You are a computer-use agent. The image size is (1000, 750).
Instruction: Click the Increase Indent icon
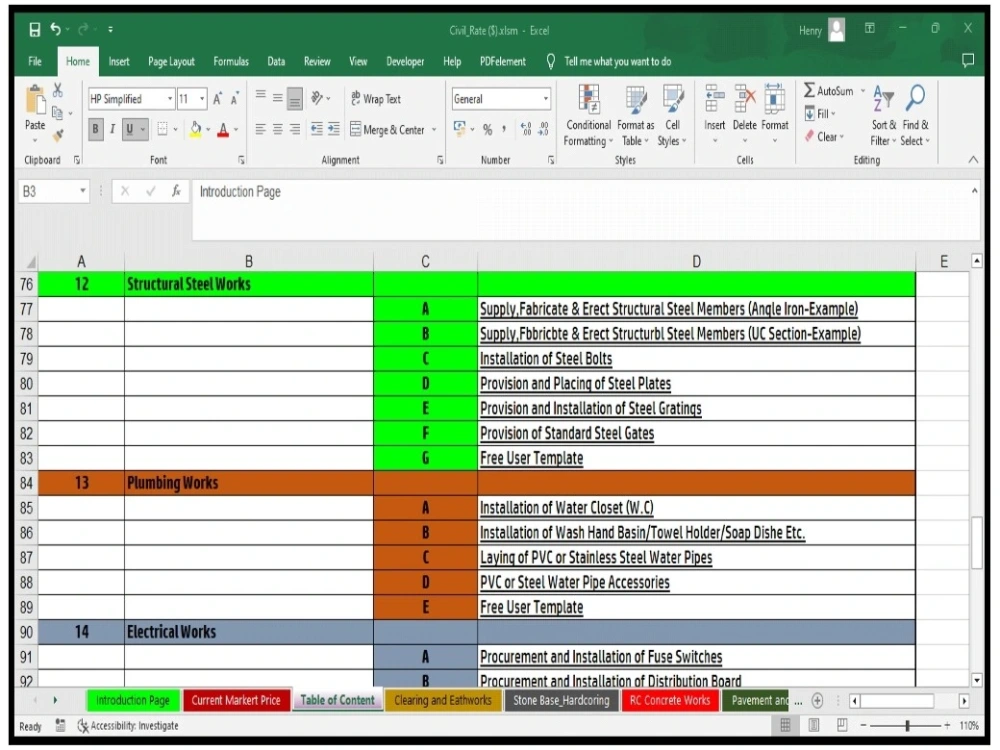(x=334, y=129)
